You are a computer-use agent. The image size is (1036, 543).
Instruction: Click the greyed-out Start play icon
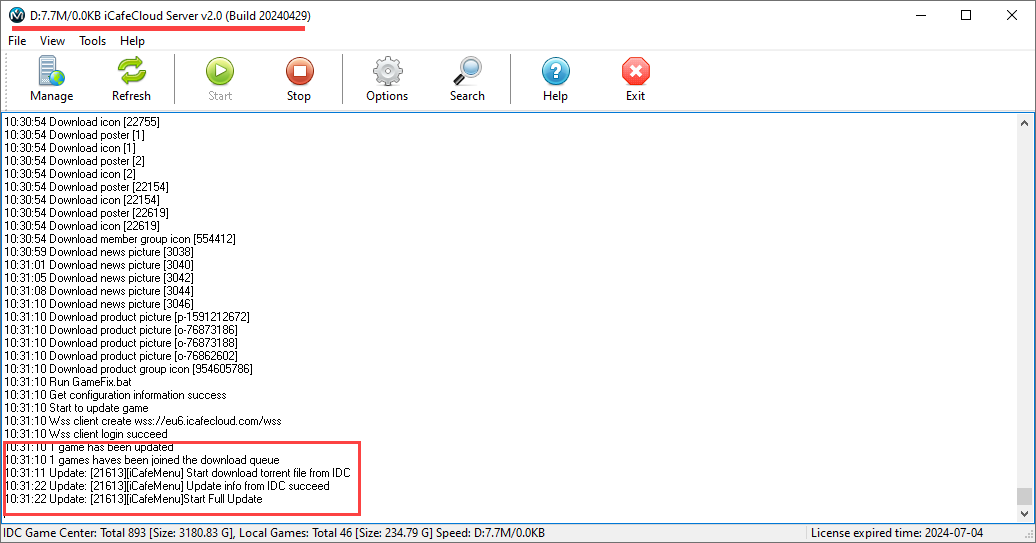[220, 71]
